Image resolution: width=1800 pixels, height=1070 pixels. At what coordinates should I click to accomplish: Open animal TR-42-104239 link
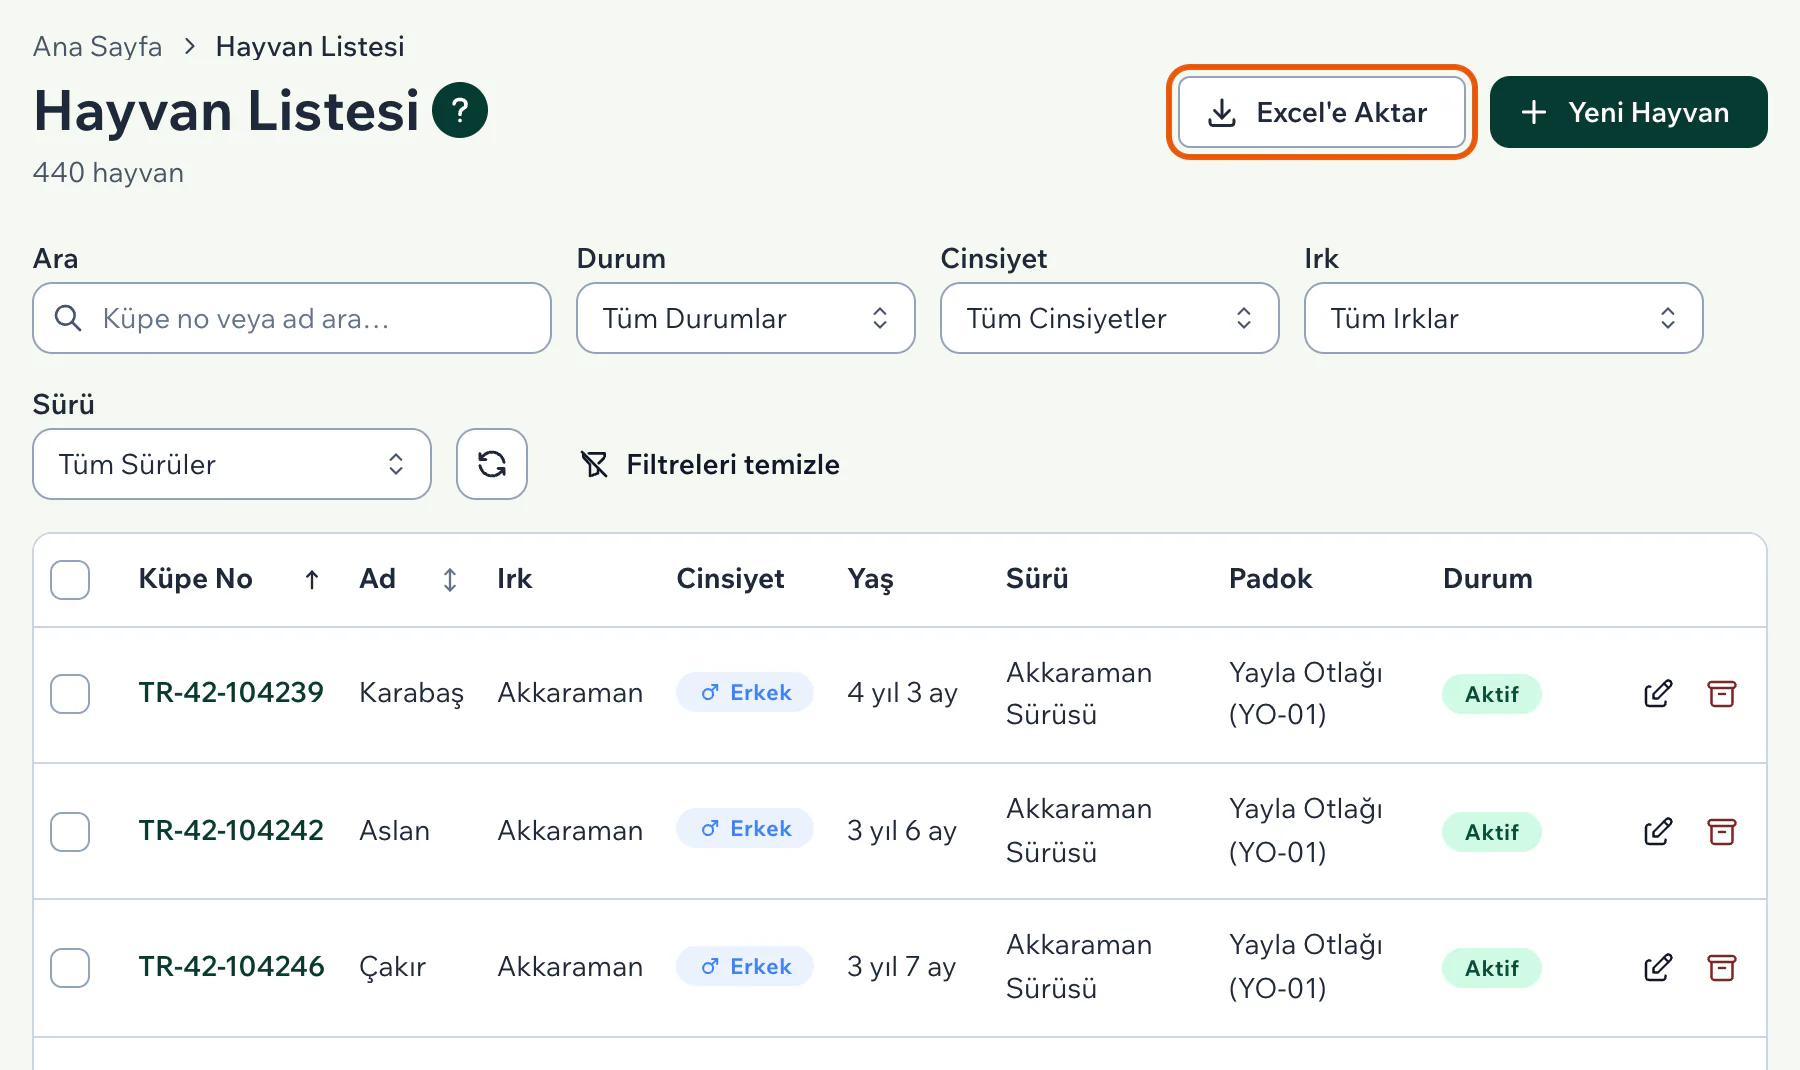(231, 692)
